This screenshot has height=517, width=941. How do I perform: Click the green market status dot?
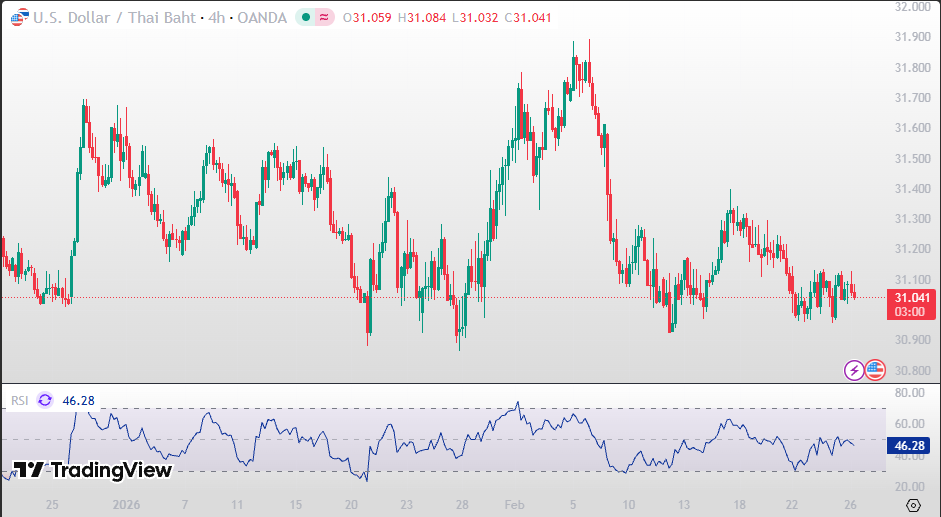click(x=305, y=18)
